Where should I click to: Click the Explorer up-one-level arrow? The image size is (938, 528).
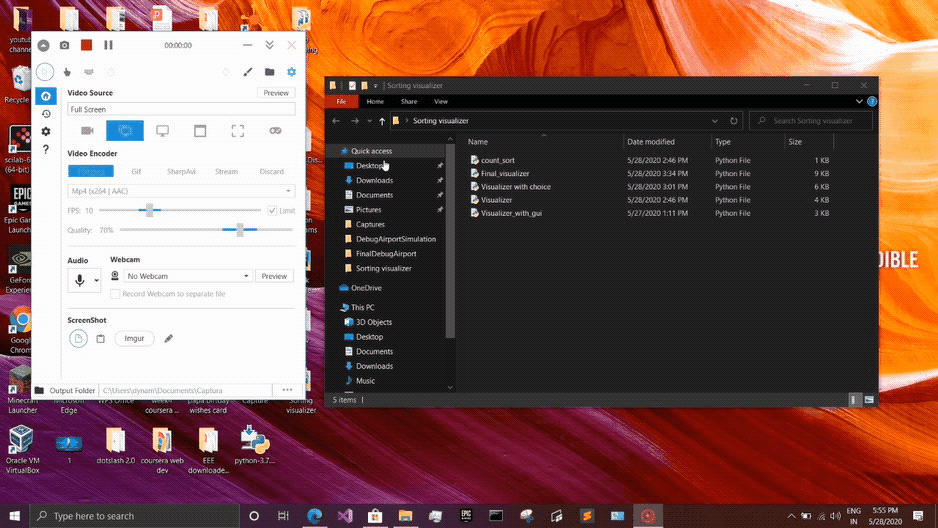382,121
